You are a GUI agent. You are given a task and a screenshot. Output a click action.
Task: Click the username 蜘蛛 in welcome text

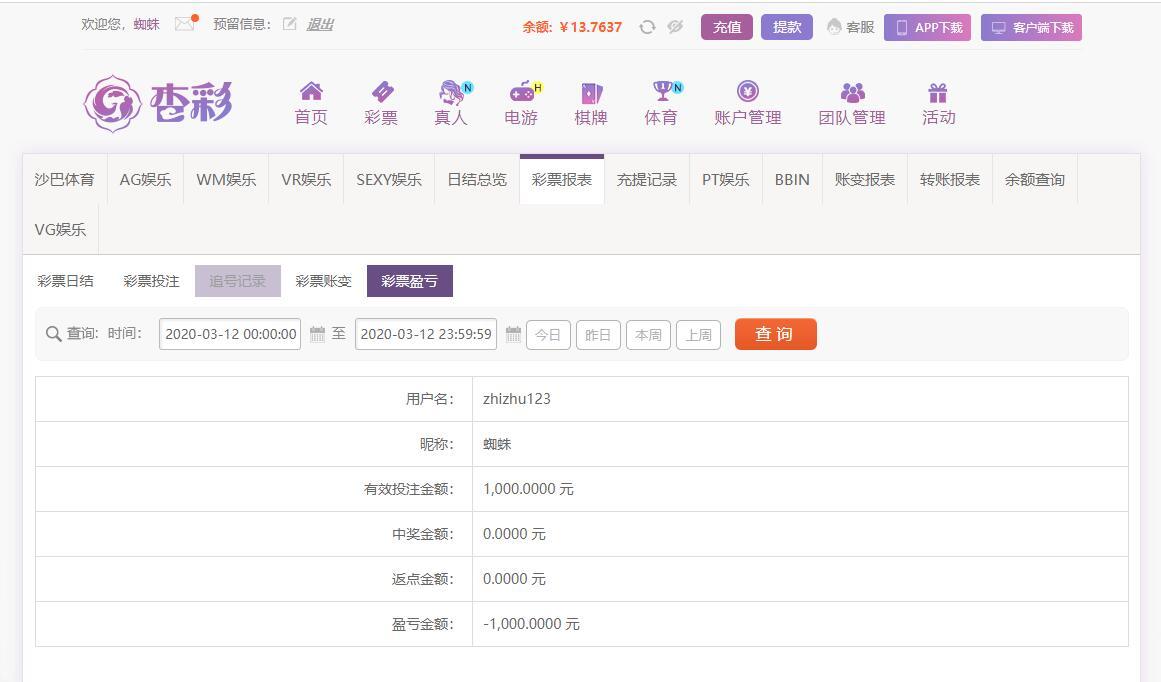coord(147,24)
